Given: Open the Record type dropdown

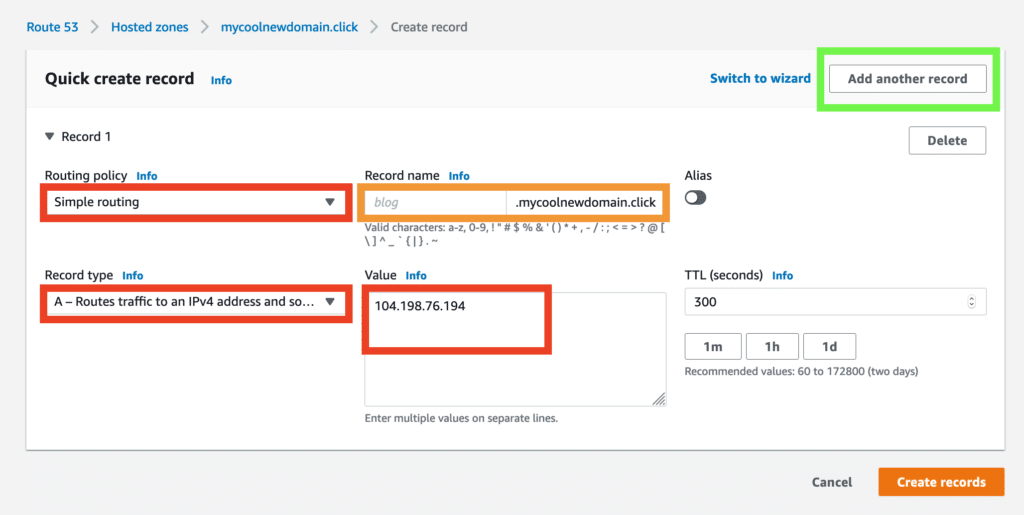Looking at the screenshot, I should point(195,301).
